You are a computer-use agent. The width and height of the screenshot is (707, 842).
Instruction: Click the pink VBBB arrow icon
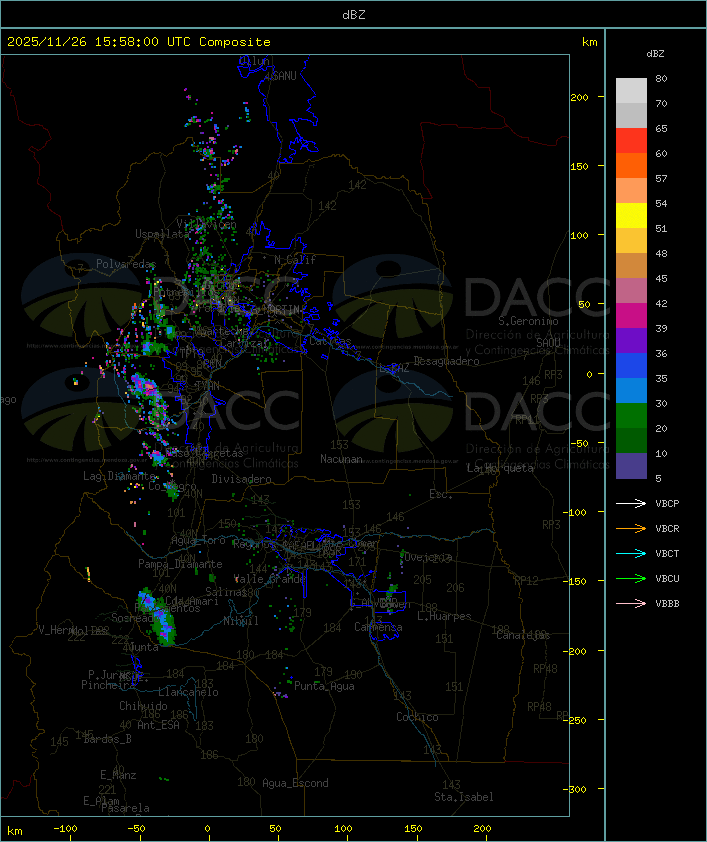tap(631, 604)
